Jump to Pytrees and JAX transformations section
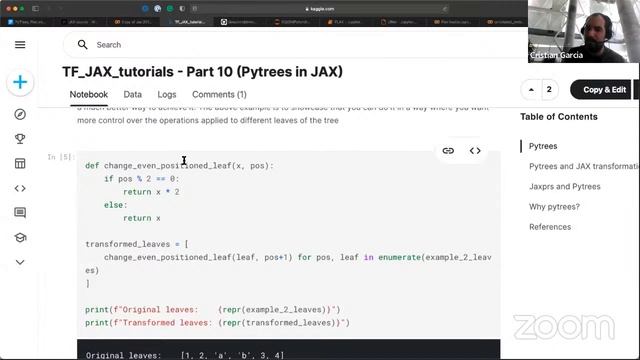This screenshot has width=640, height=360. 584,167
